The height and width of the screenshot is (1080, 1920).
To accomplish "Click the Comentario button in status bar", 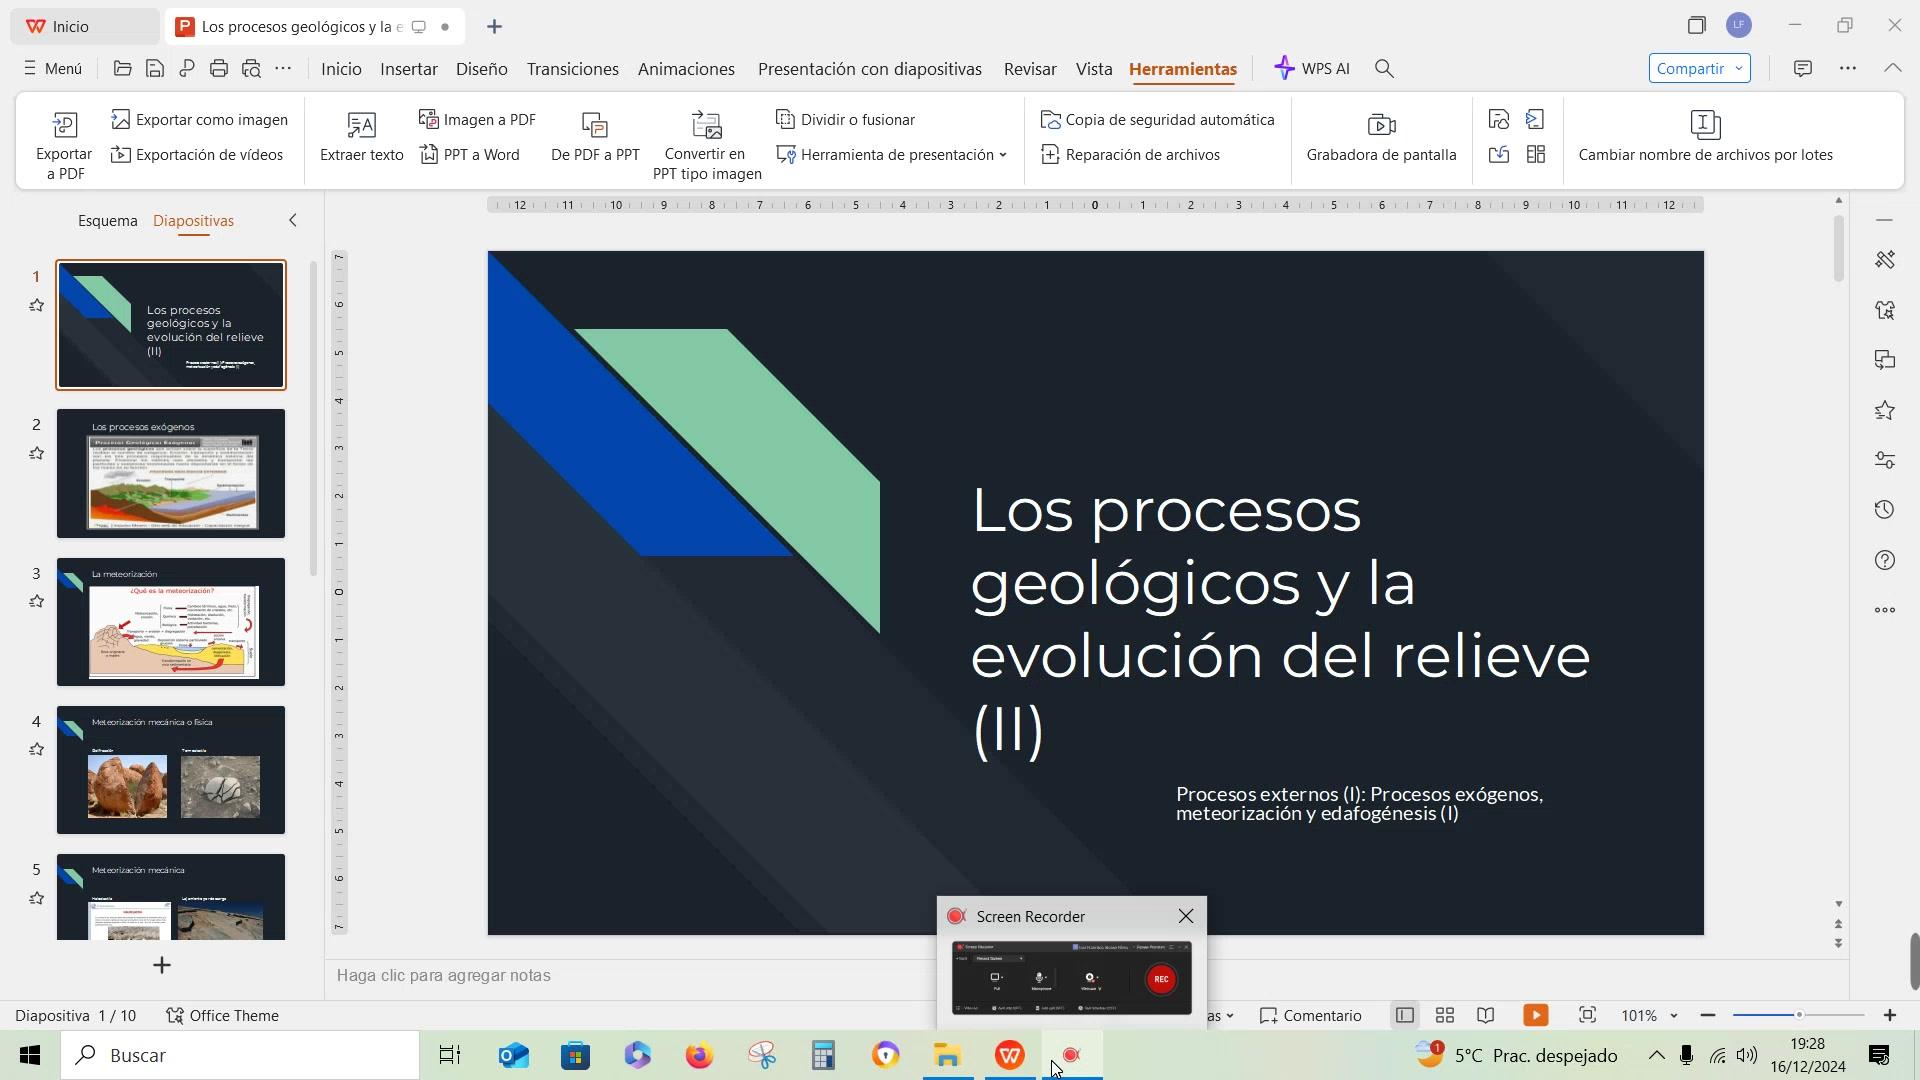I will (x=1311, y=1015).
